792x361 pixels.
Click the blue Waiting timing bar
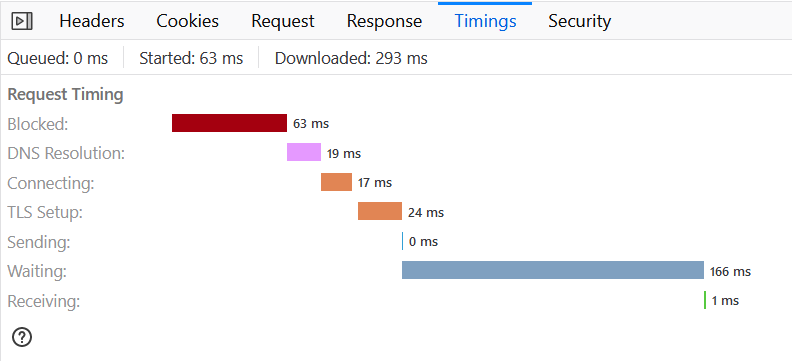553,270
